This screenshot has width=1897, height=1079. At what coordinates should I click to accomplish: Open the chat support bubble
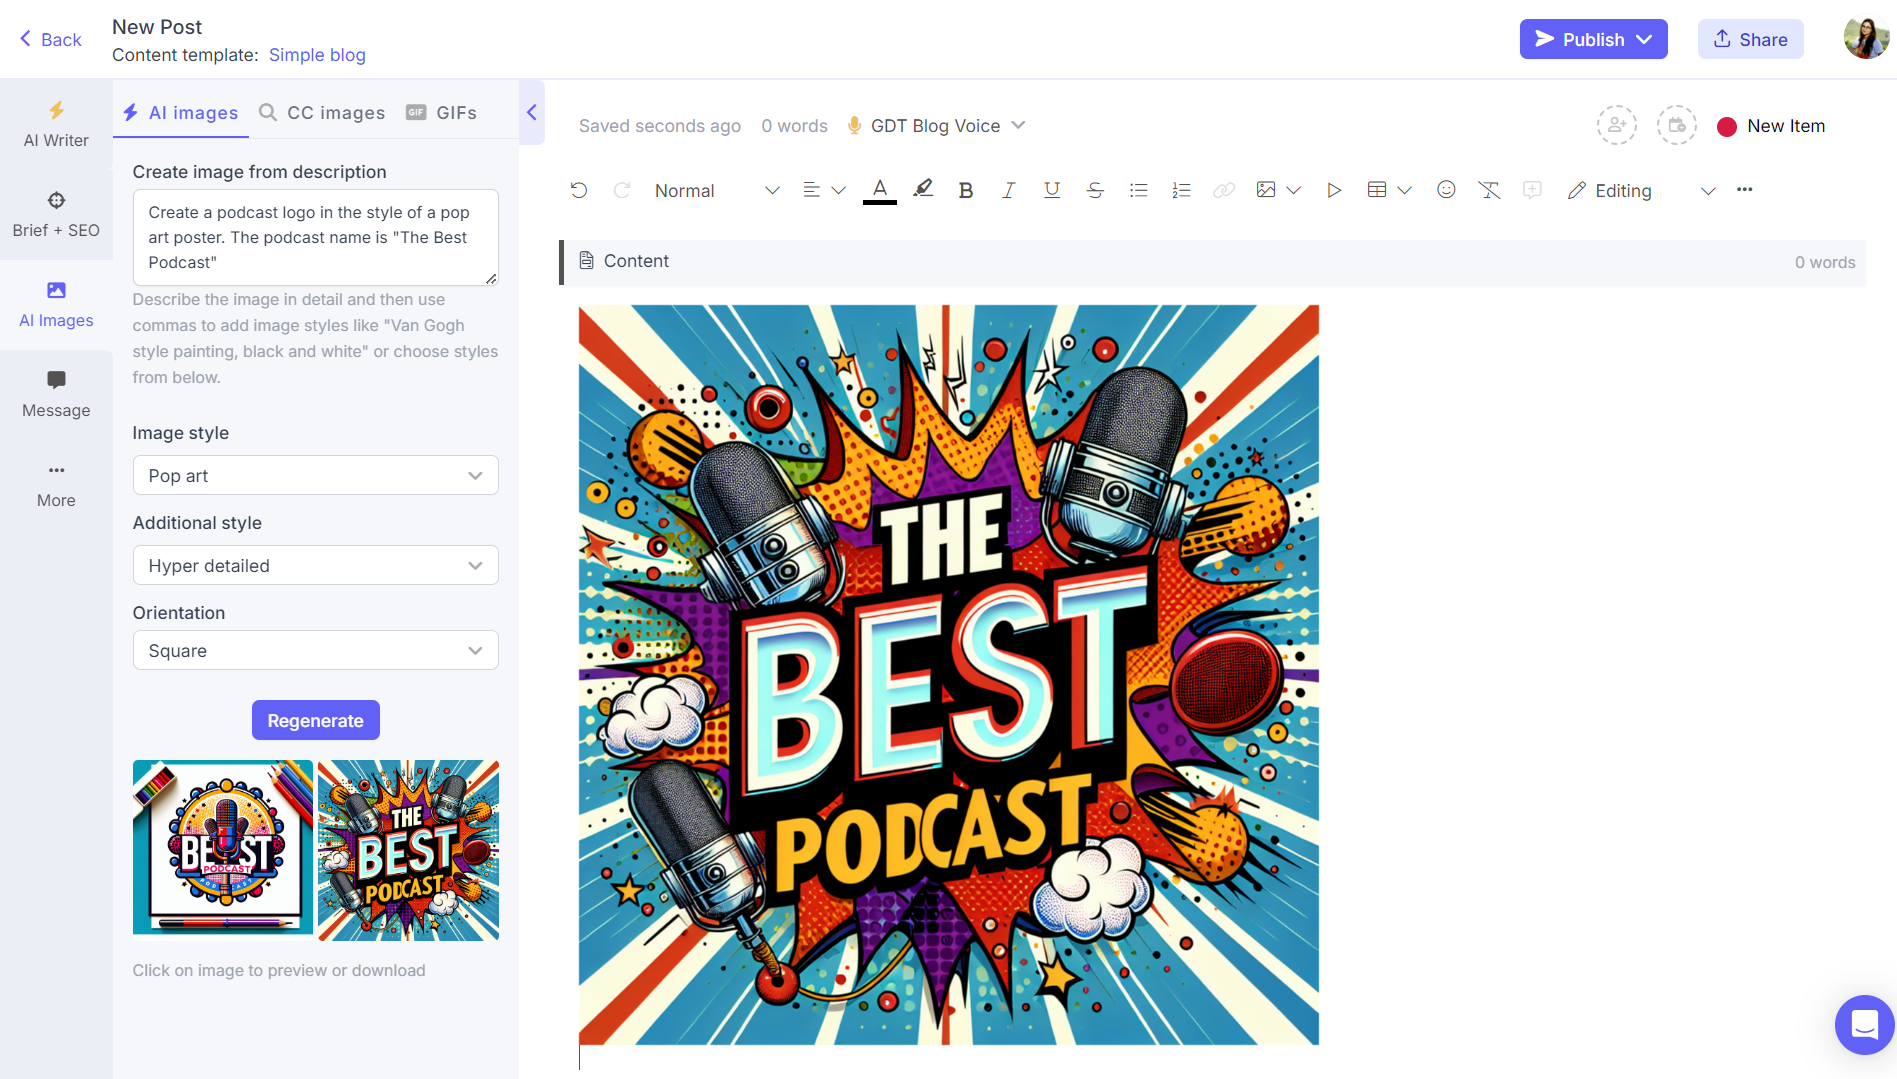1864,1024
